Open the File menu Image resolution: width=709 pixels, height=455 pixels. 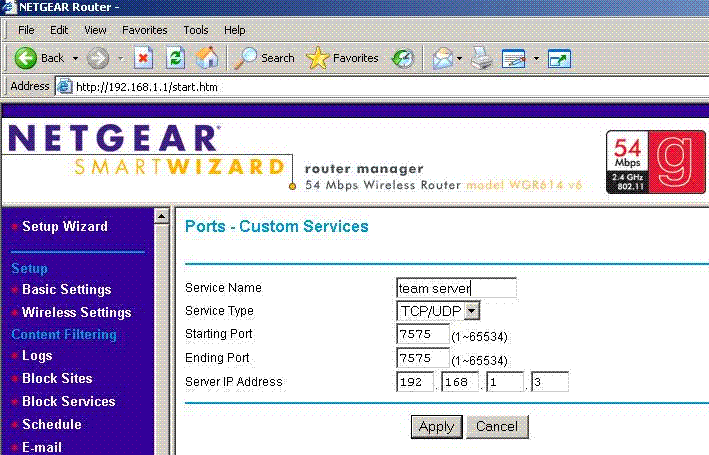26,30
